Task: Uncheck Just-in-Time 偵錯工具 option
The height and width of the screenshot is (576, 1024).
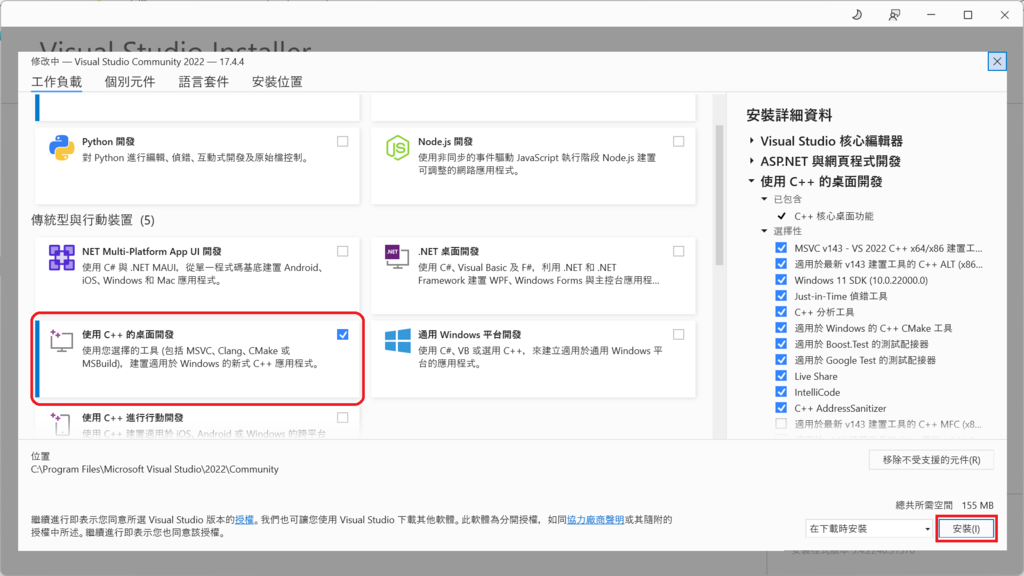Action: [781, 296]
